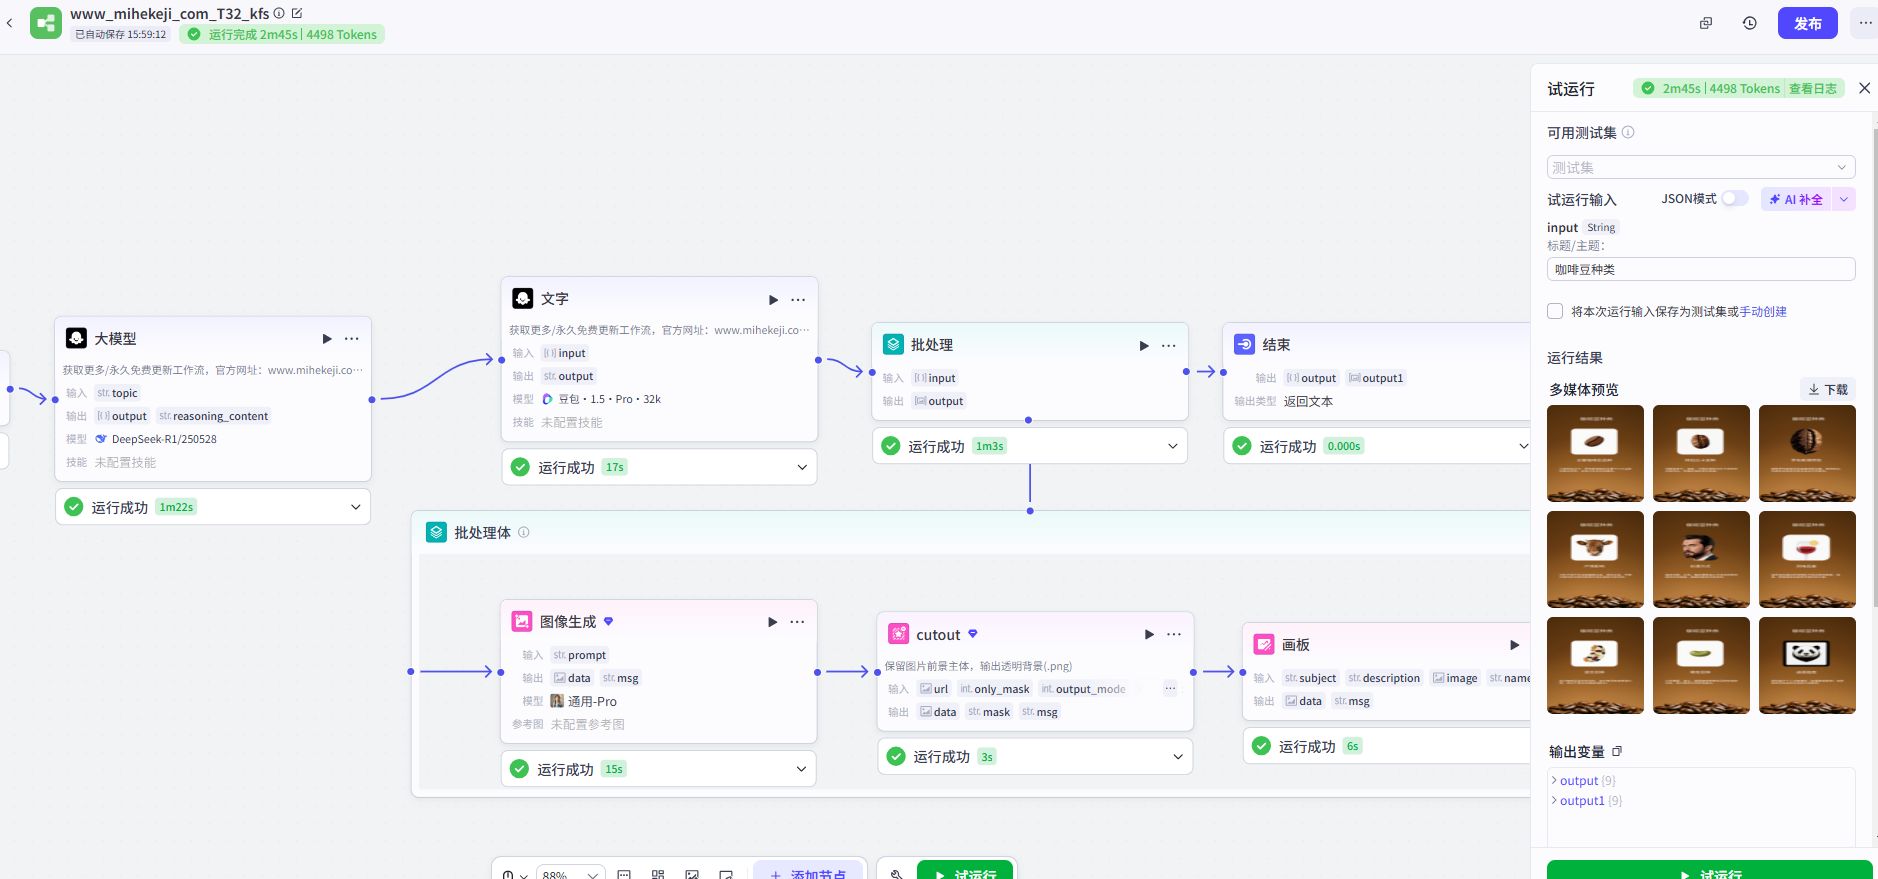Click the back arrow at top left
The height and width of the screenshot is (879, 1878).
pyautogui.click(x=10, y=23)
